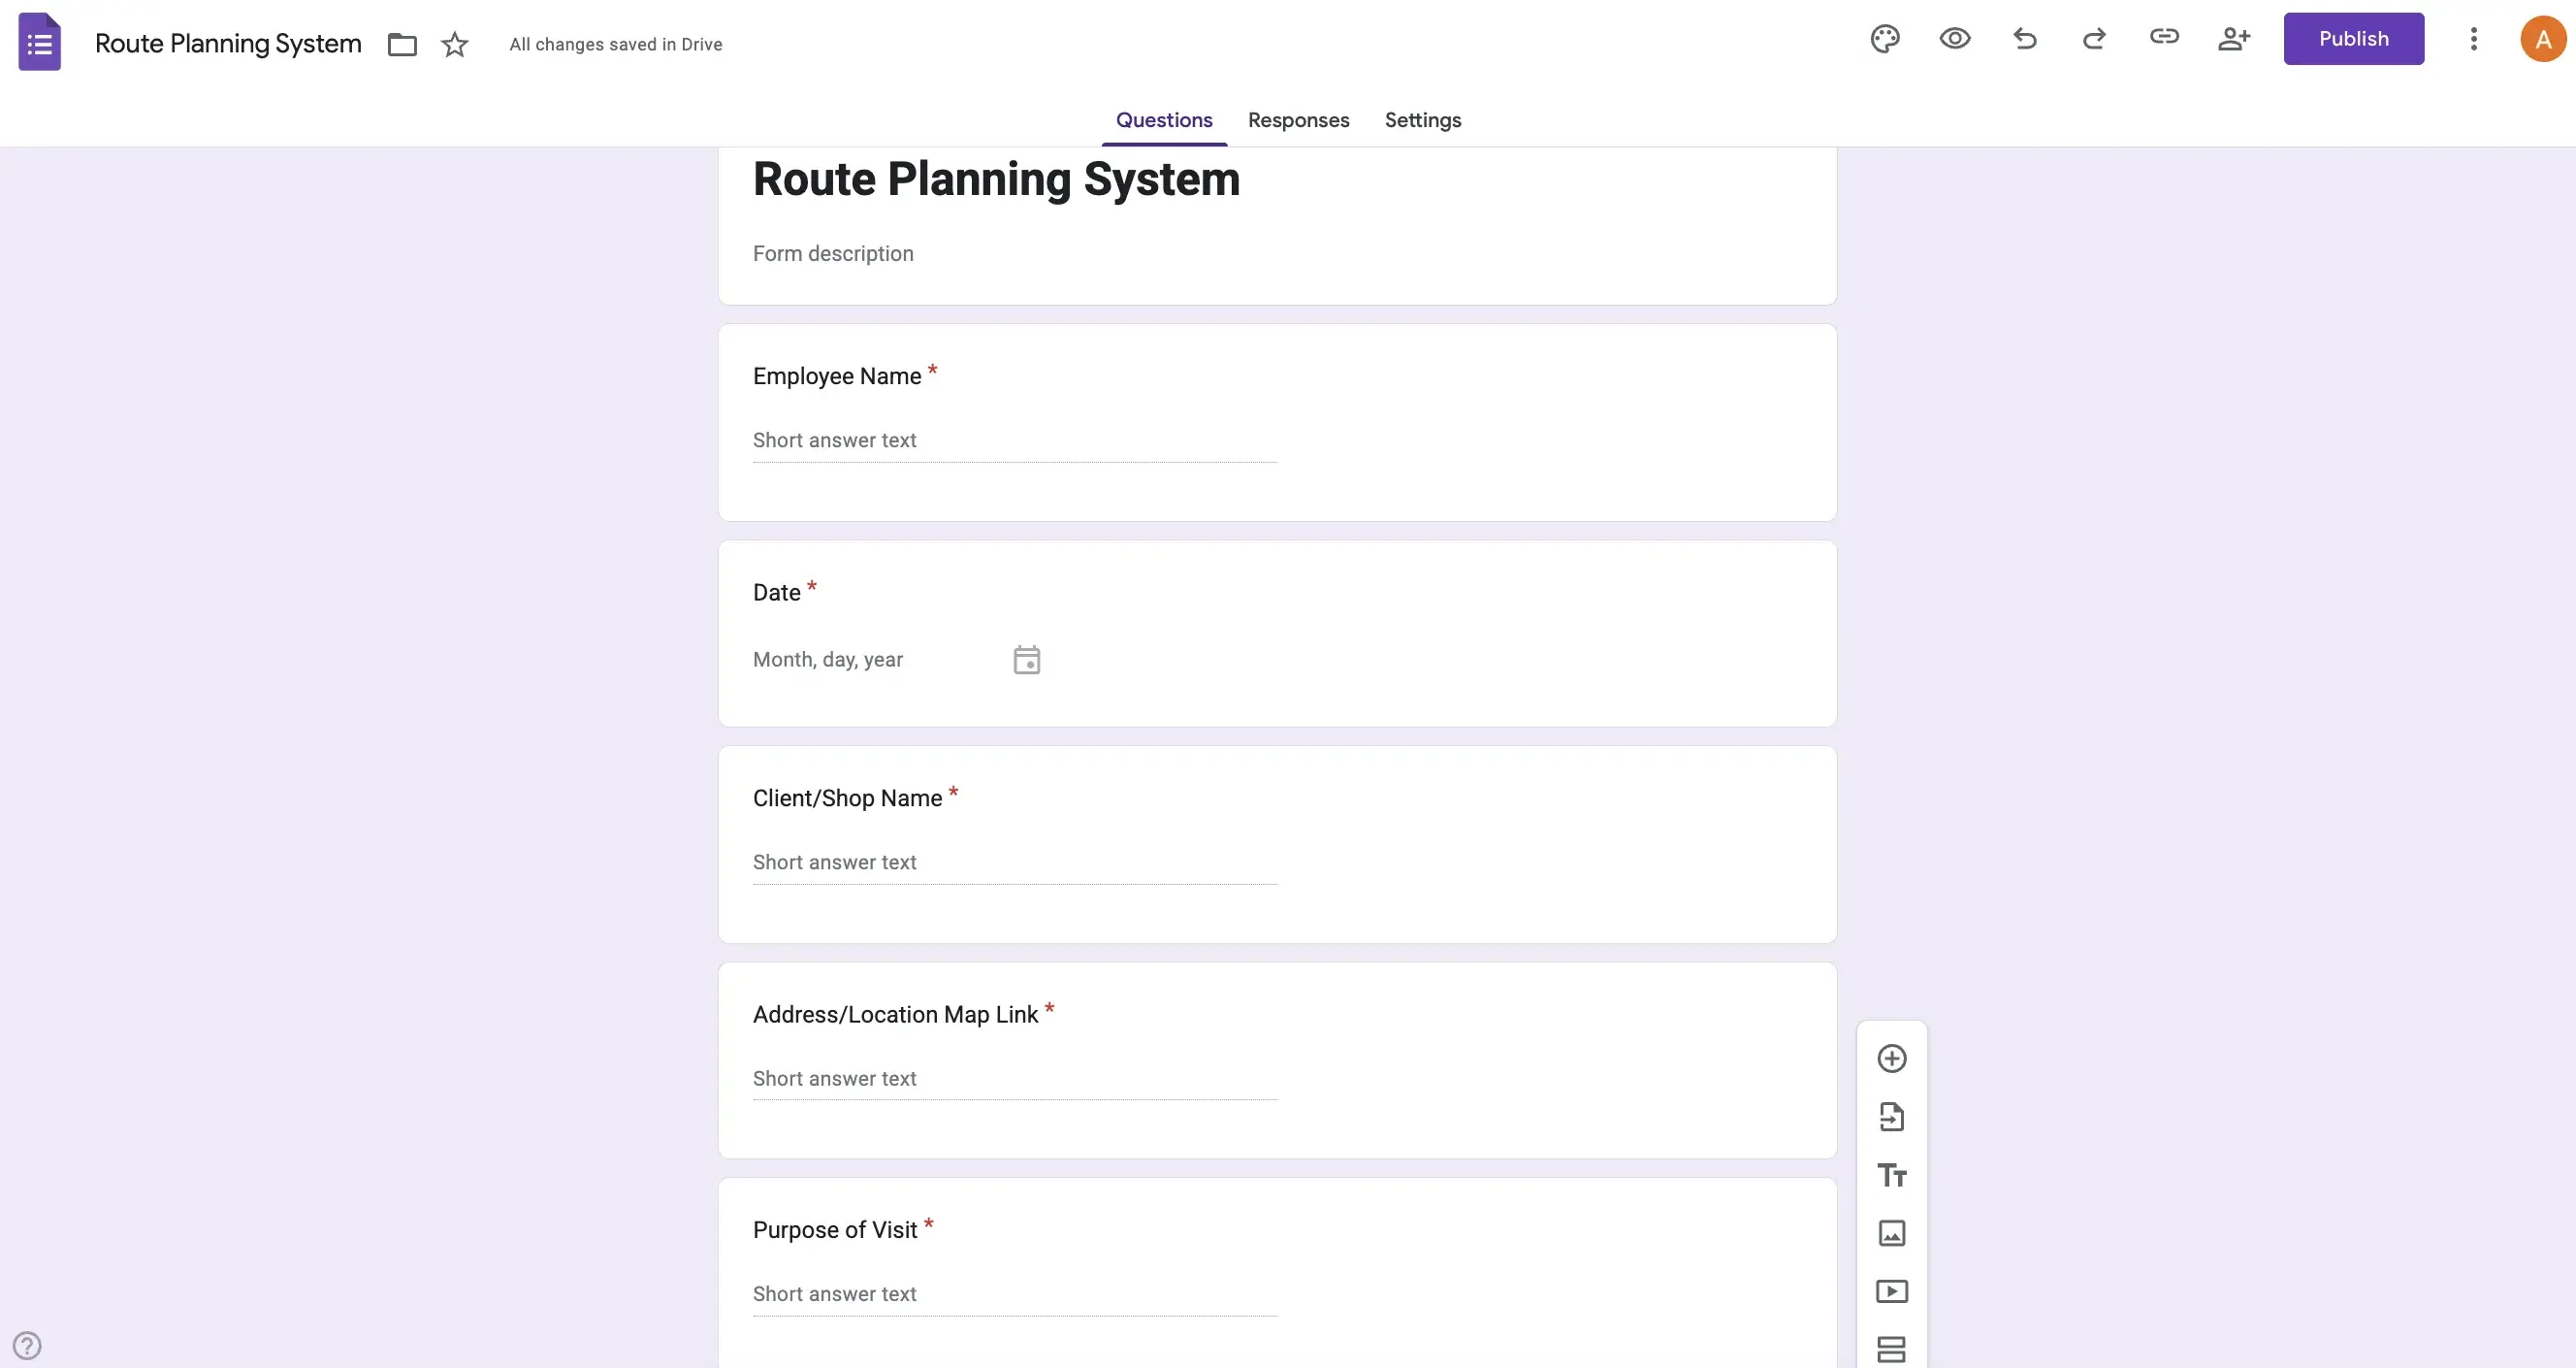The height and width of the screenshot is (1368, 2576).
Task: Open the help panel
Action: 27,1344
